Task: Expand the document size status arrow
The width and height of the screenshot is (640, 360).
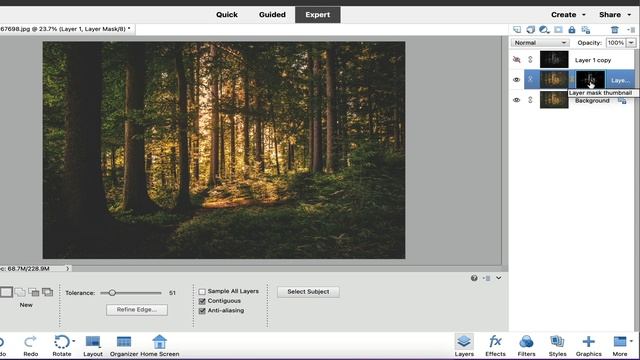Action: [68, 269]
